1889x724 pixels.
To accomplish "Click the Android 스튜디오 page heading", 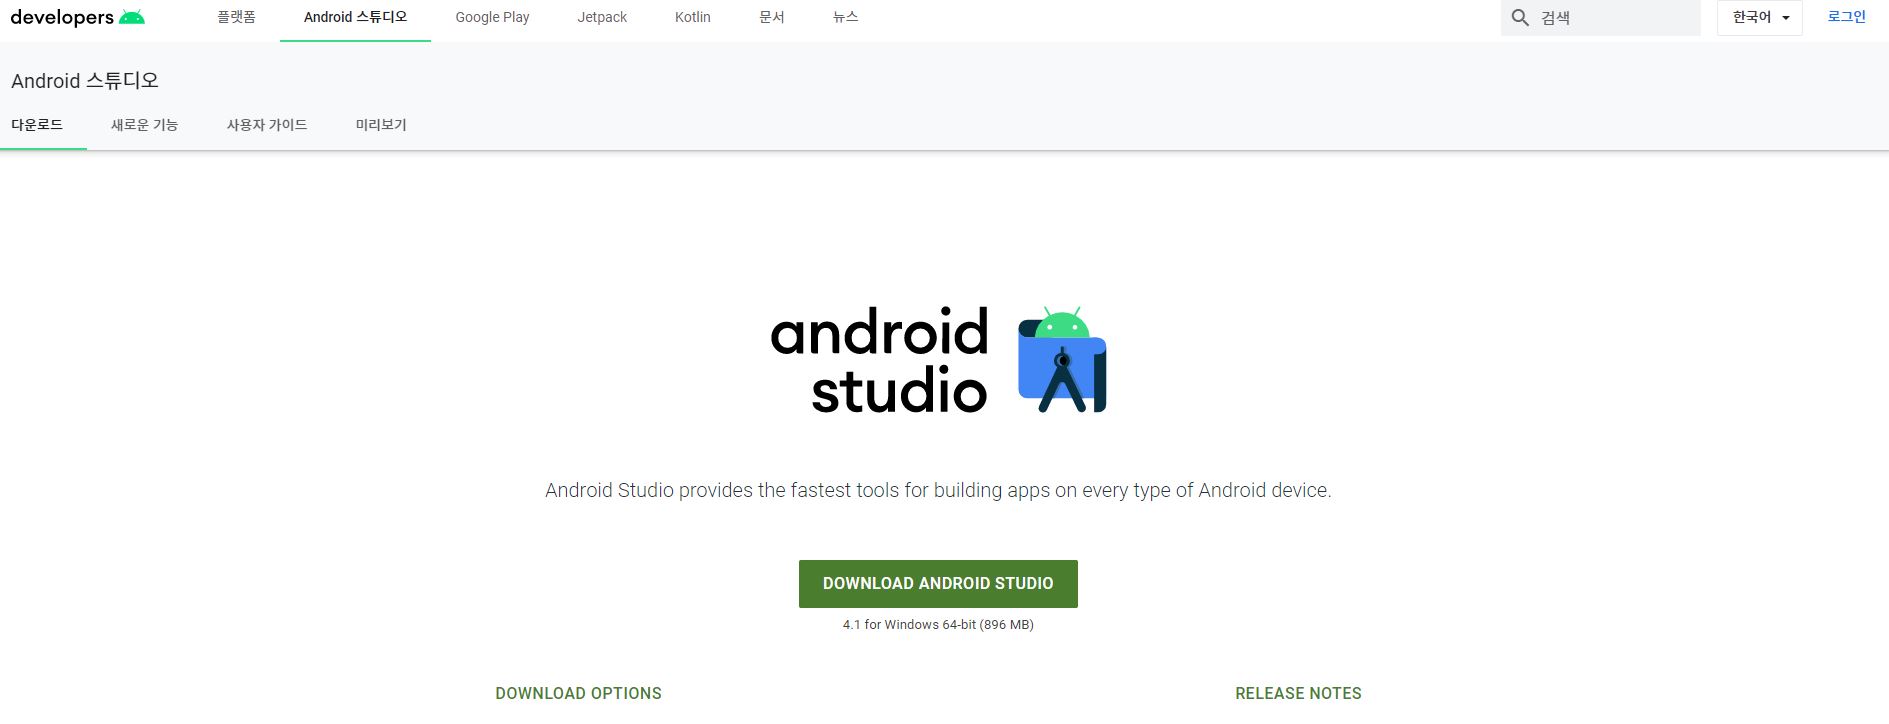I will (x=85, y=81).
